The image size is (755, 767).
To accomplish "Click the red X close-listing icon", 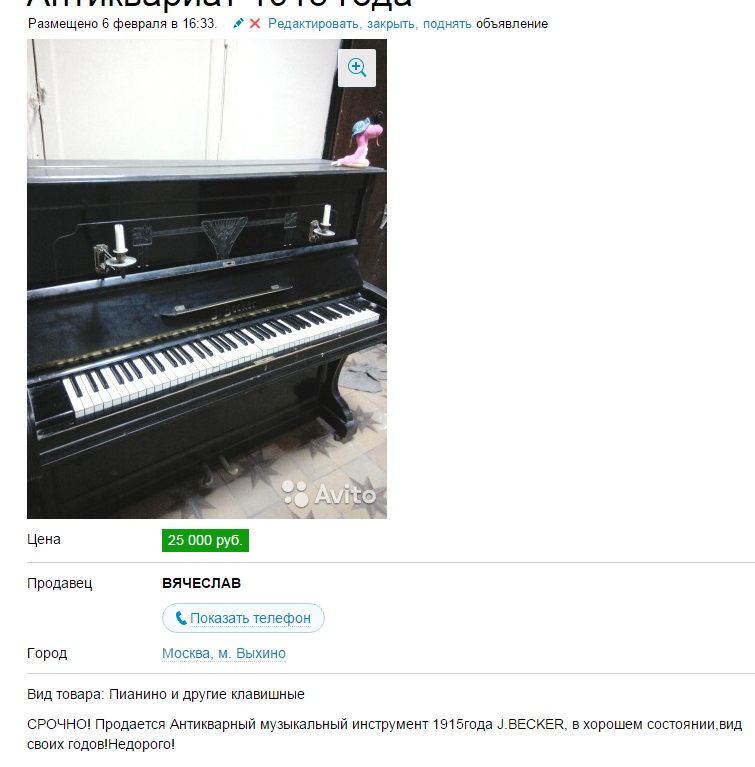I will (x=255, y=23).
